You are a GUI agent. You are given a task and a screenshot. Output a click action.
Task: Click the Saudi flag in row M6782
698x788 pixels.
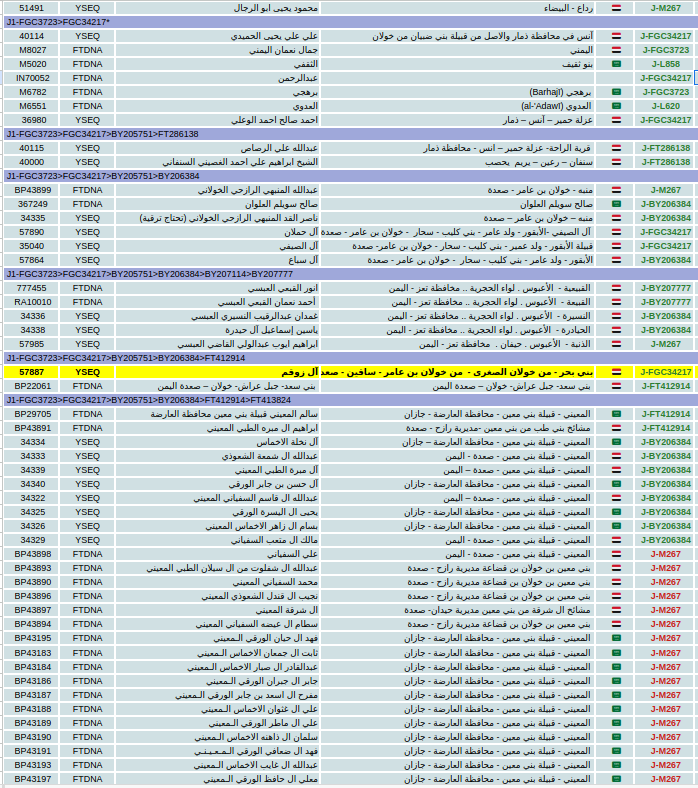pyautogui.click(x=616, y=92)
